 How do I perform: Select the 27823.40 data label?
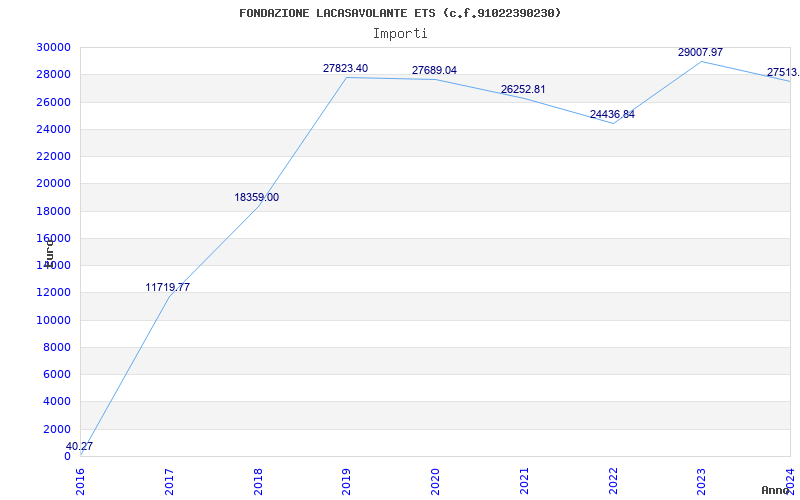point(345,68)
